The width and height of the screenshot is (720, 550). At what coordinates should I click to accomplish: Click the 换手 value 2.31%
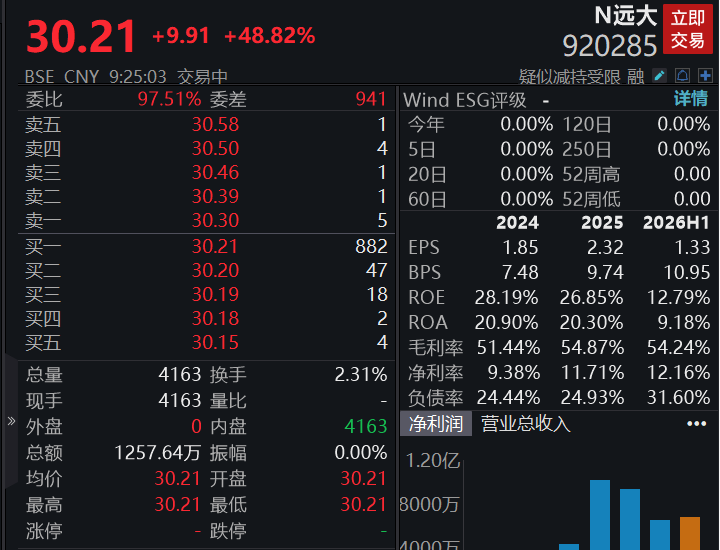[360, 375]
